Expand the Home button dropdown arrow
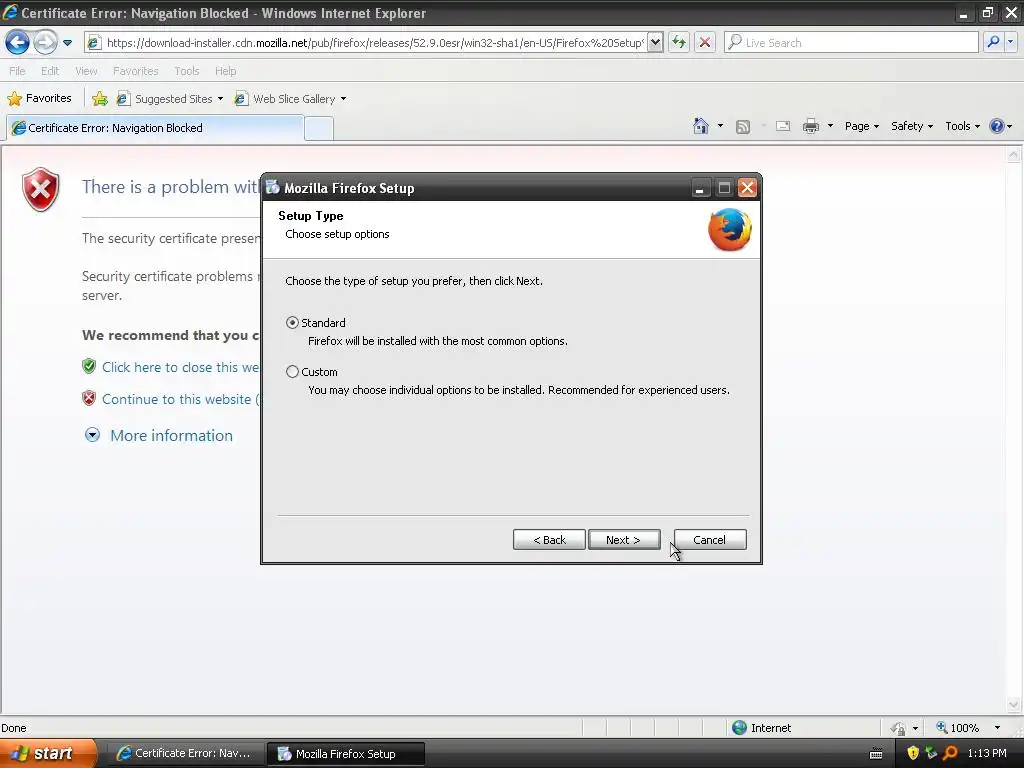Image resolution: width=1024 pixels, height=768 pixels. [x=720, y=126]
